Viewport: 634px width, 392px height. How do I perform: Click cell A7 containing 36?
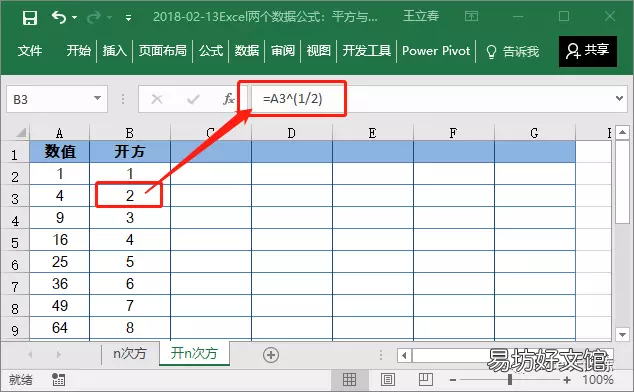click(59, 284)
